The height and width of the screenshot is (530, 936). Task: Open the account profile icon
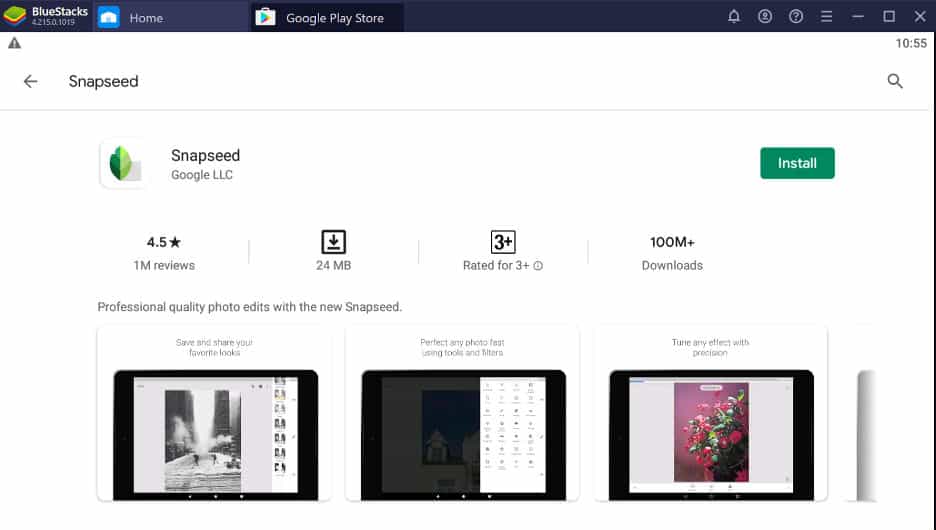[x=765, y=17]
